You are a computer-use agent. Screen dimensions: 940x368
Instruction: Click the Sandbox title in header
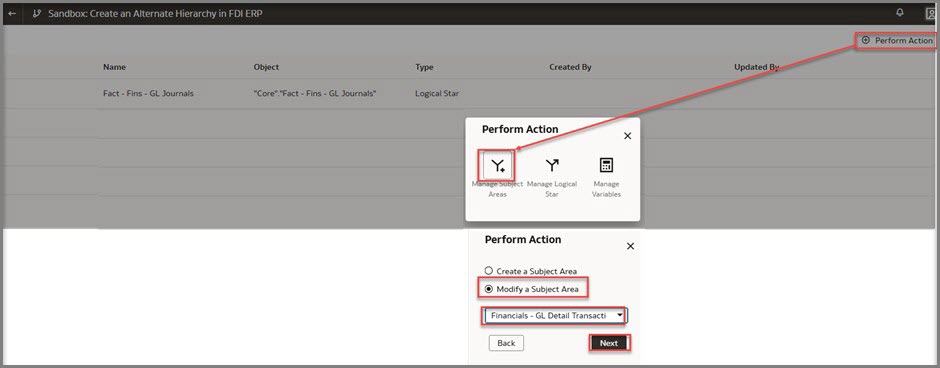pos(155,13)
